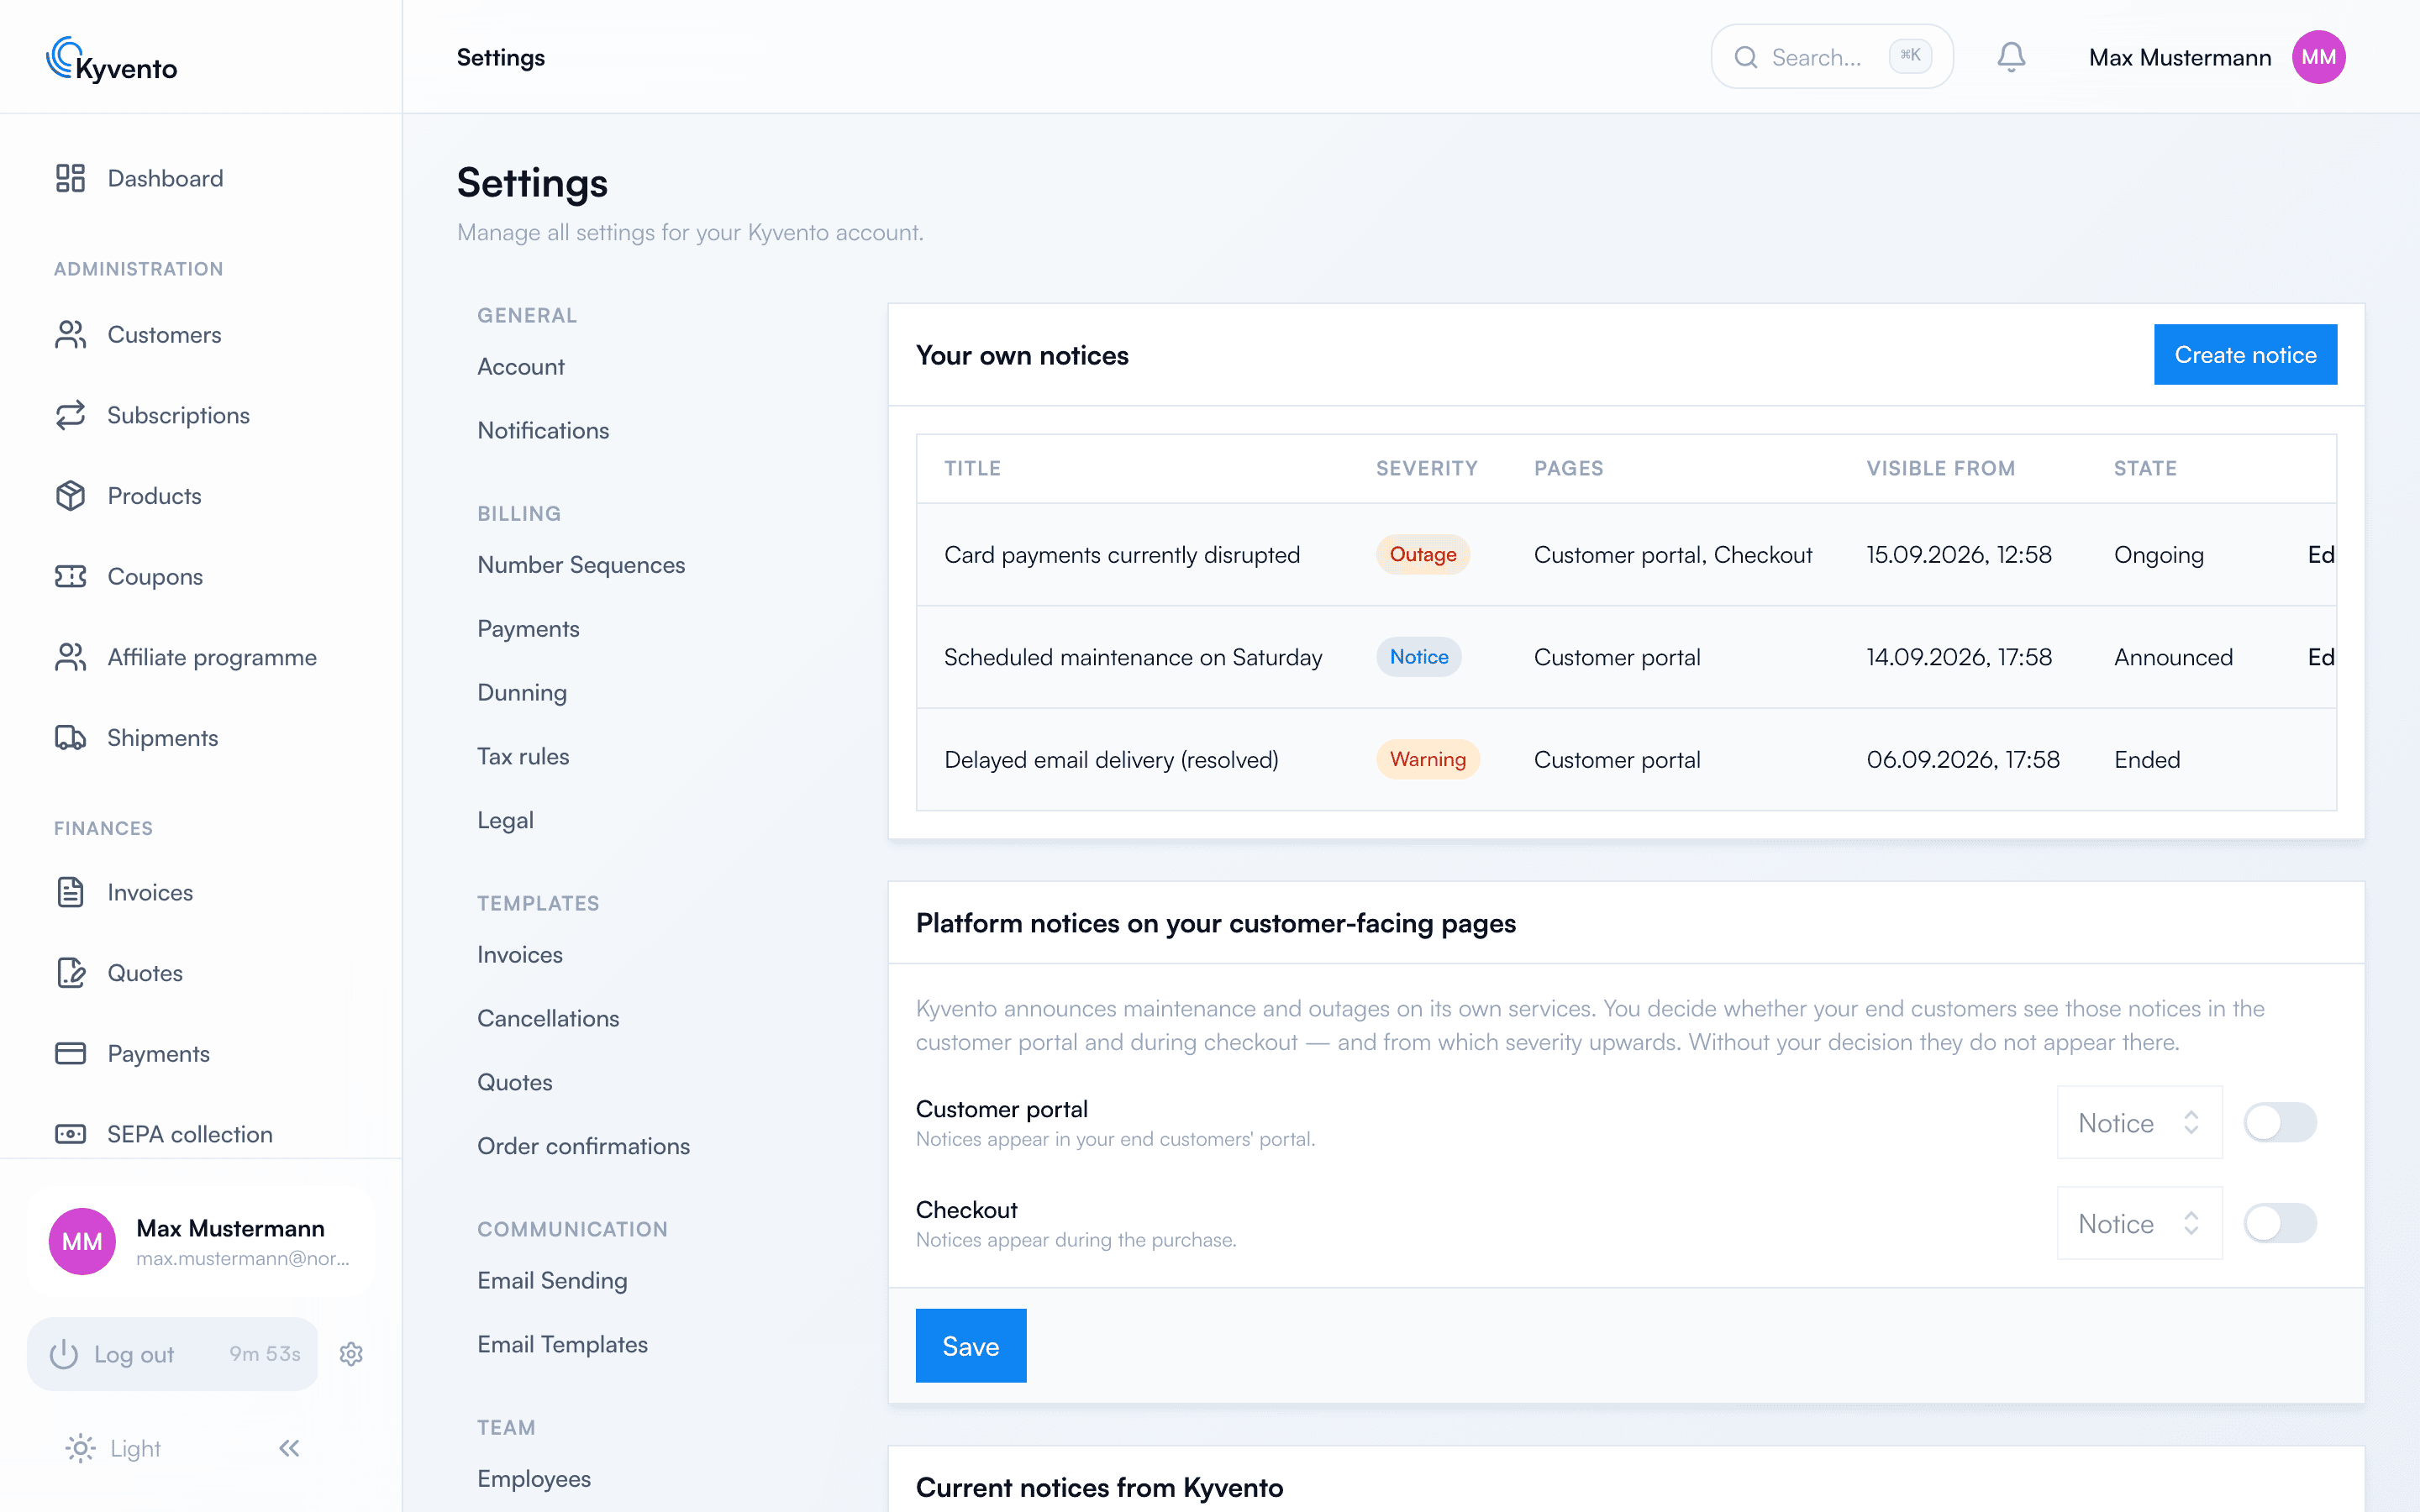The image size is (2420, 1512).
Task: Enable the Customer portal platform notices toggle
Action: pyautogui.click(x=2280, y=1122)
